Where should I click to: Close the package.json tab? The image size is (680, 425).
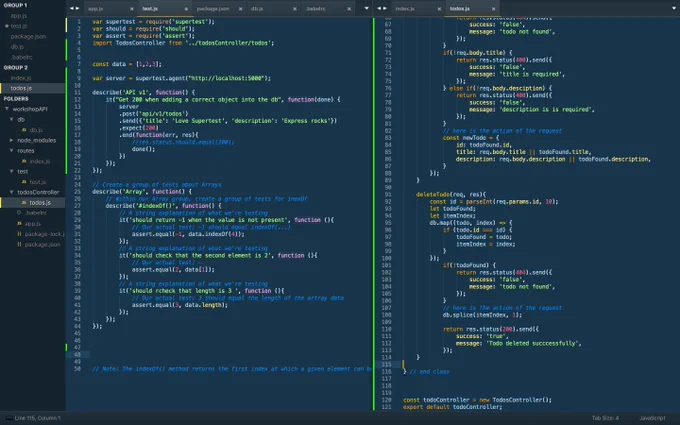[240, 9]
